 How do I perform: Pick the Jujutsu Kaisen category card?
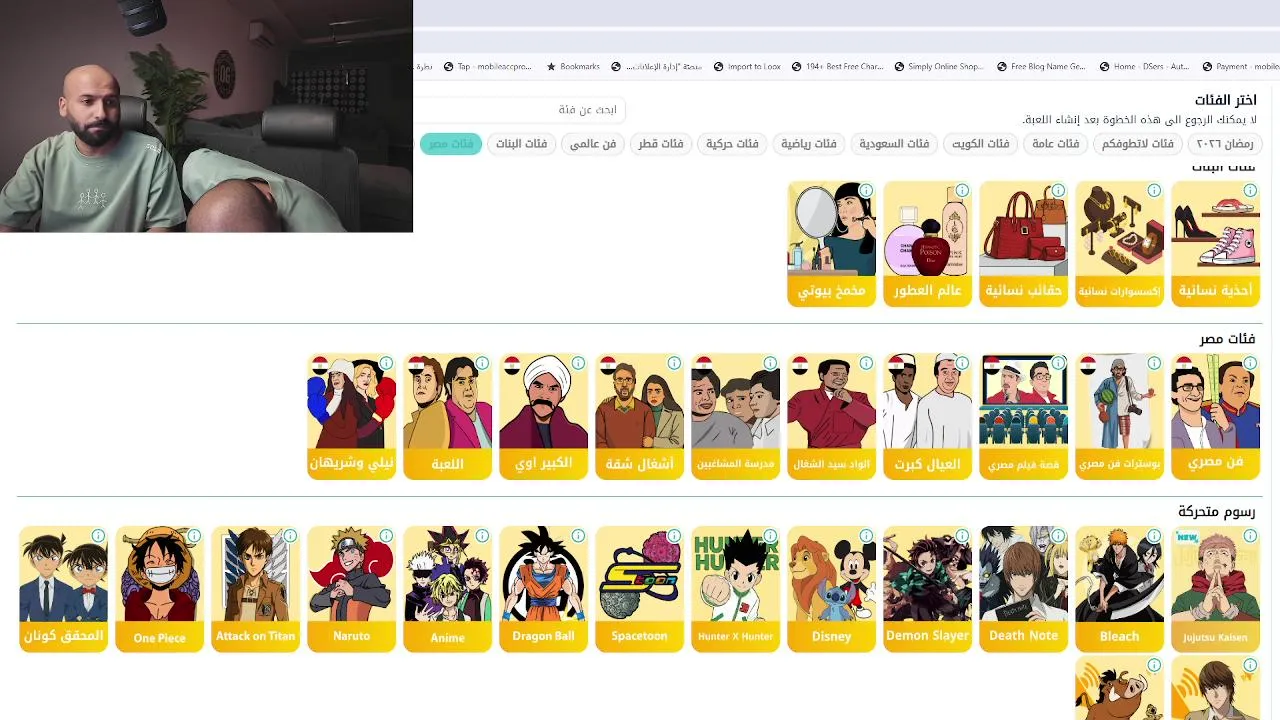coord(1215,589)
